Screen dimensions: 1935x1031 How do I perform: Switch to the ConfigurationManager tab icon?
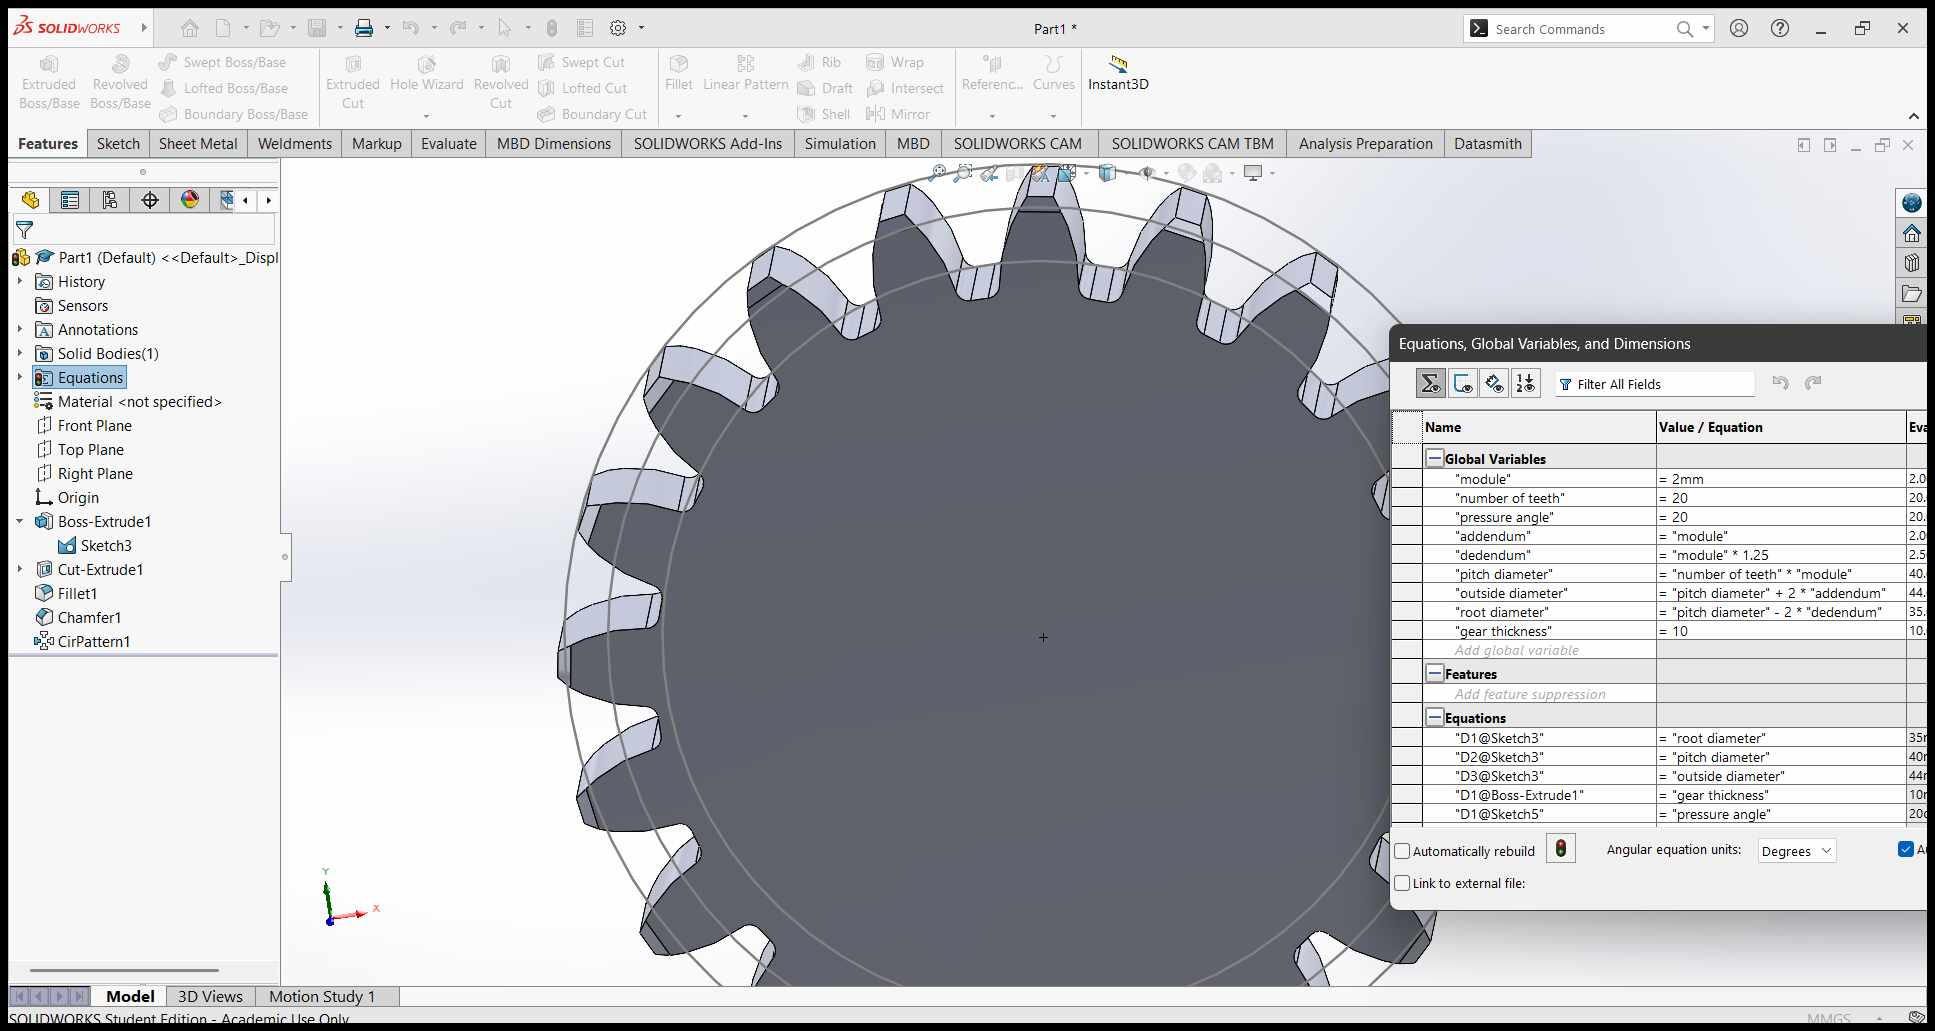(x=110, y=200)
